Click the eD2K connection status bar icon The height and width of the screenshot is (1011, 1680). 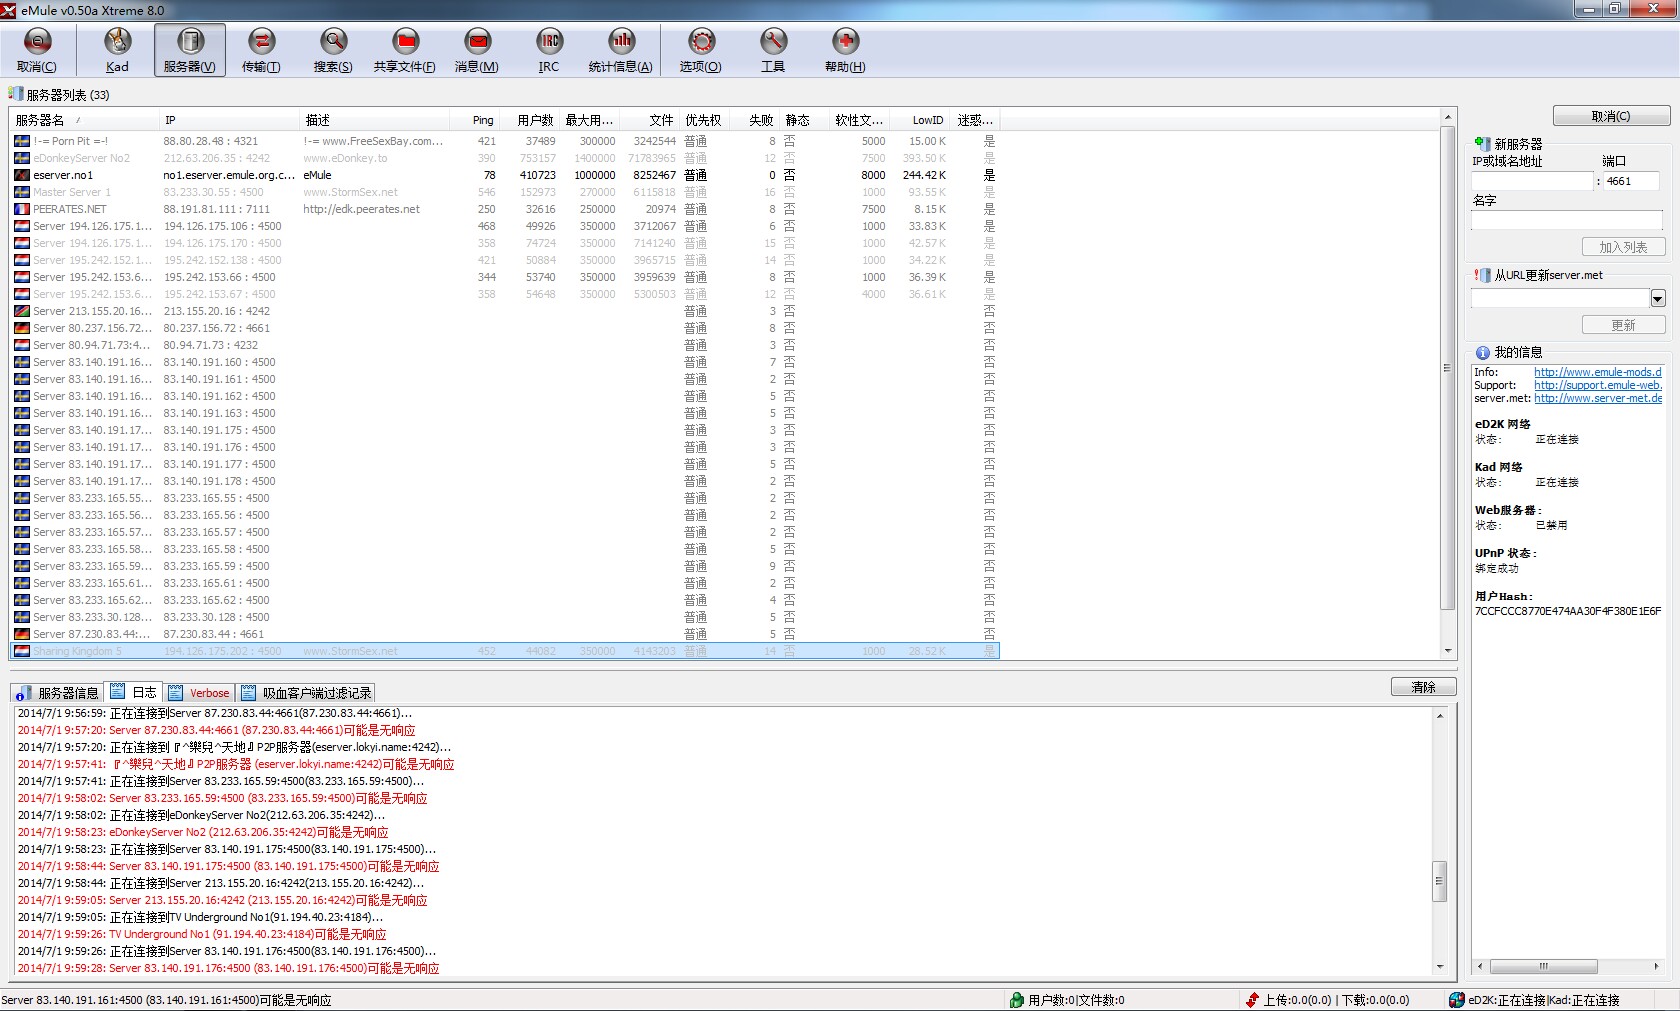pos(1457,1000)
